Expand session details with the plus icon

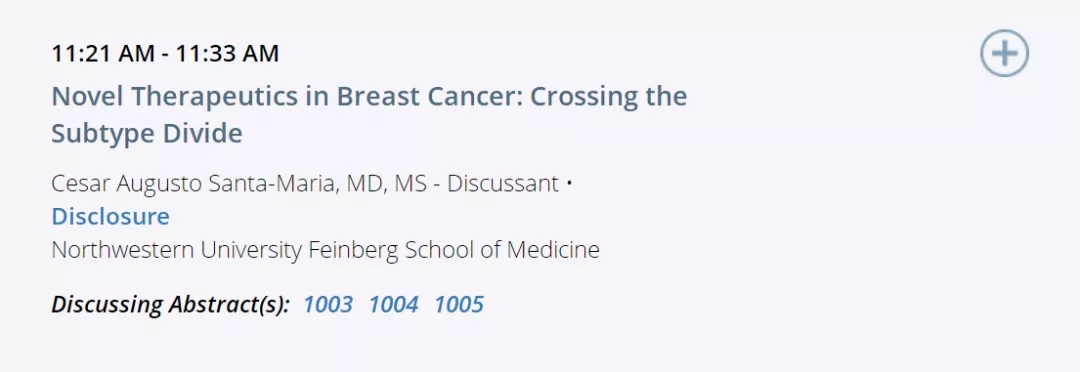coord(1004,53)
